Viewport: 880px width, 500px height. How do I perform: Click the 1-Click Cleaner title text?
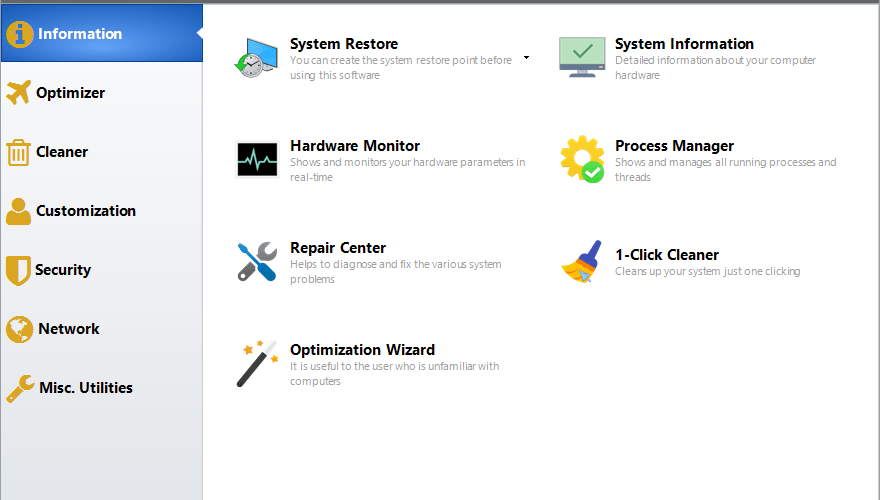[x=667, y=255]
